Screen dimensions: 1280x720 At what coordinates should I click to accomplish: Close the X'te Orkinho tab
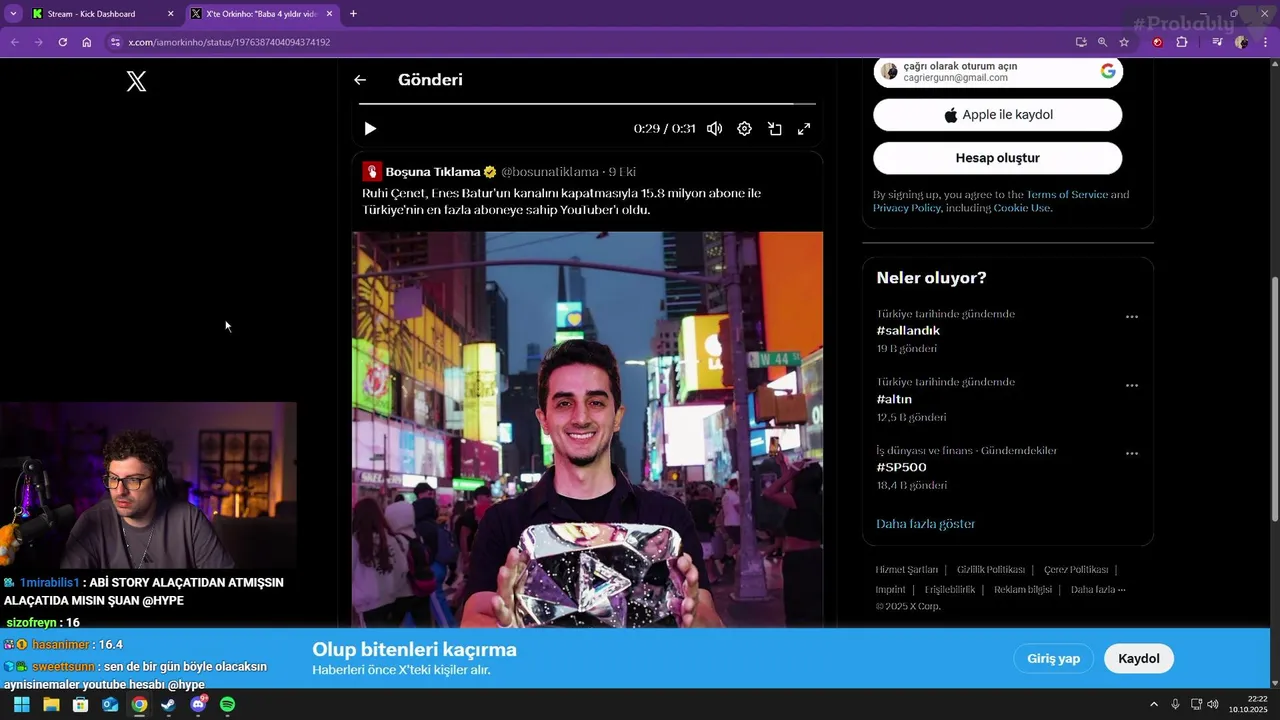[x=329, y=14]
